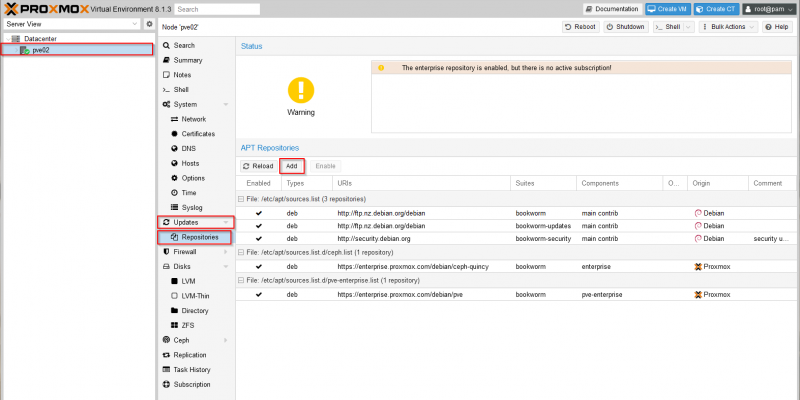Image resolution: width=800 pixels, height=400 pixels.
Task: Open the root@pam user menu
Action: coord(769,9)
